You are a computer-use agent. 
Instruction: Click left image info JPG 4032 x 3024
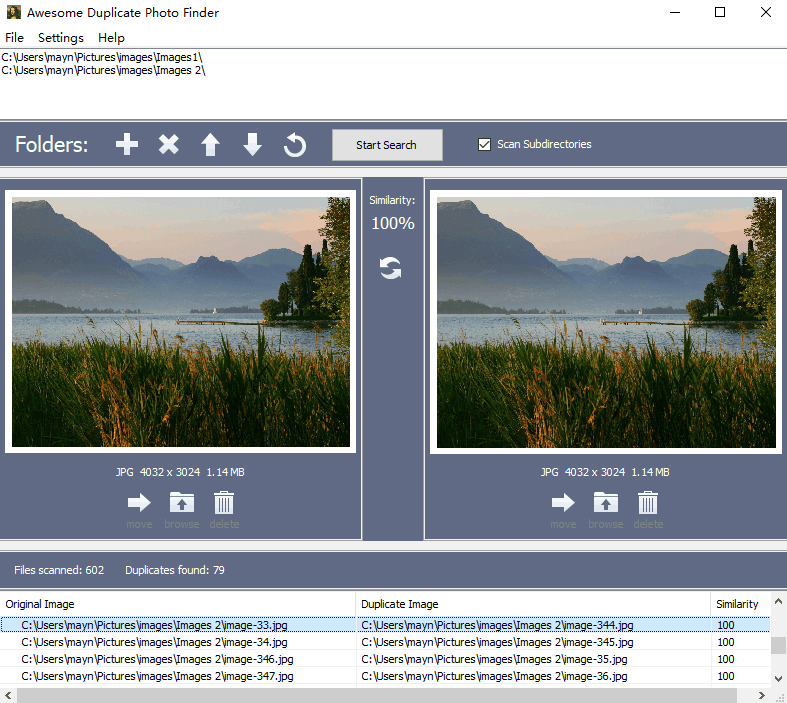tap(180, 472)
